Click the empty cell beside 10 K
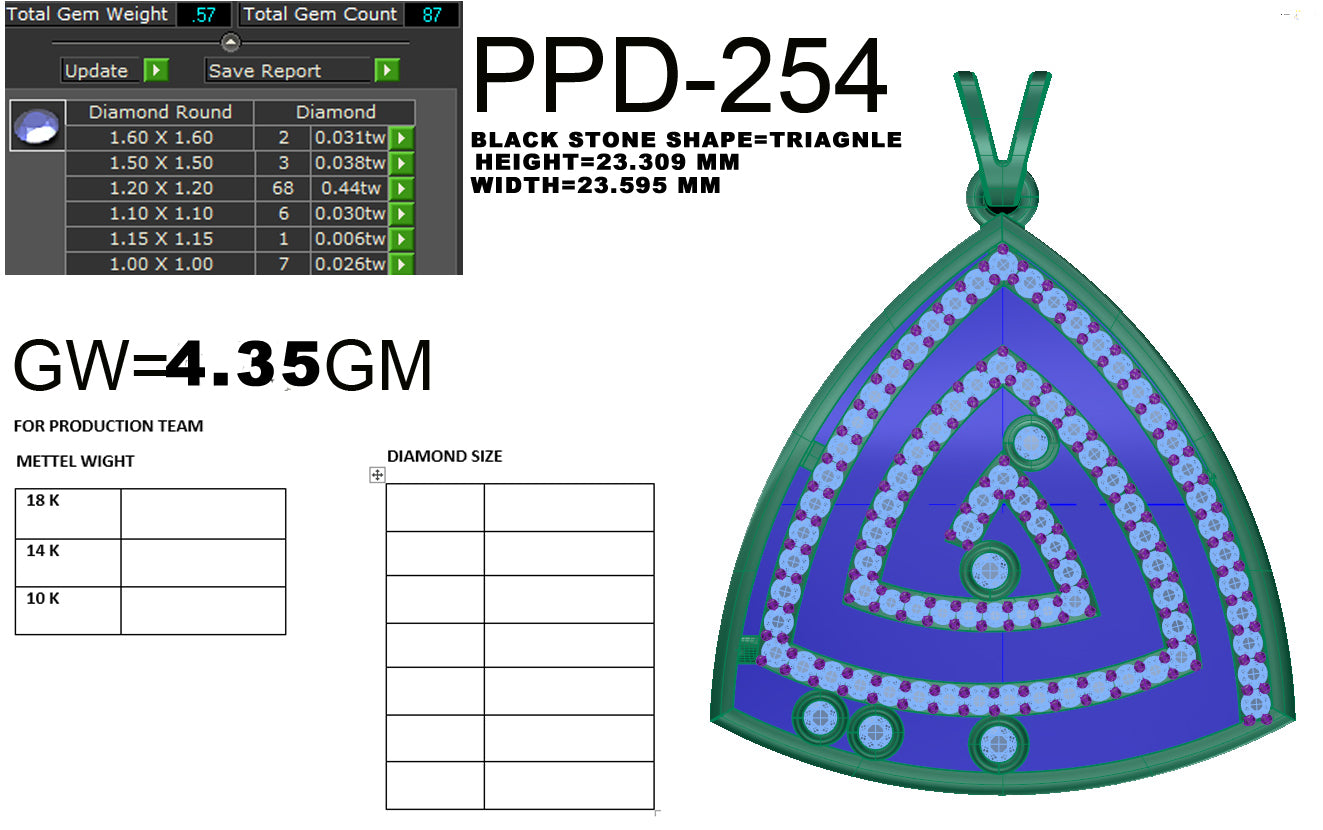 click(203, 610)
